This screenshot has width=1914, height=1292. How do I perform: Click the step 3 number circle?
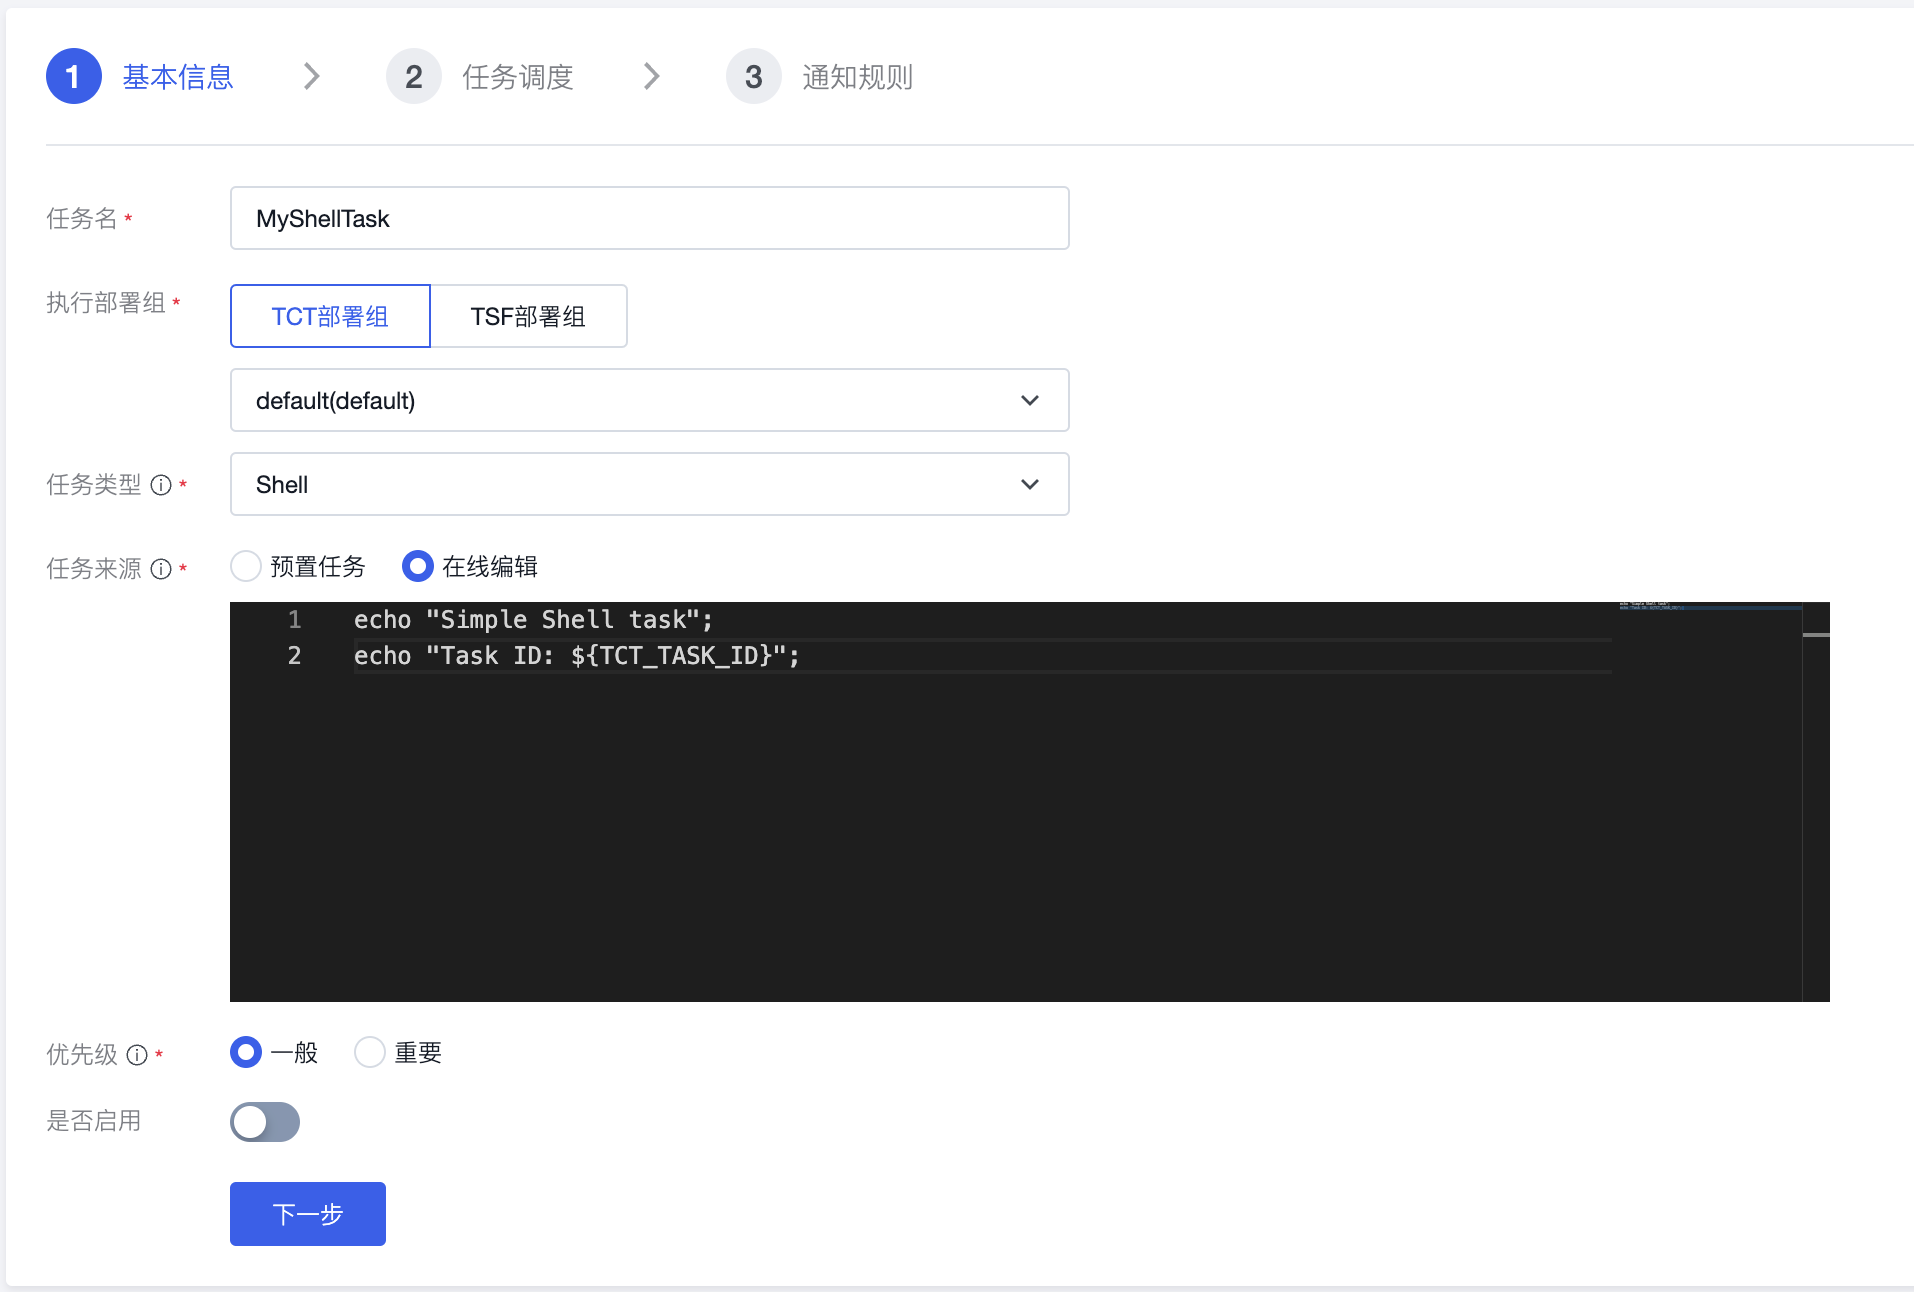(x=754, y=76)
